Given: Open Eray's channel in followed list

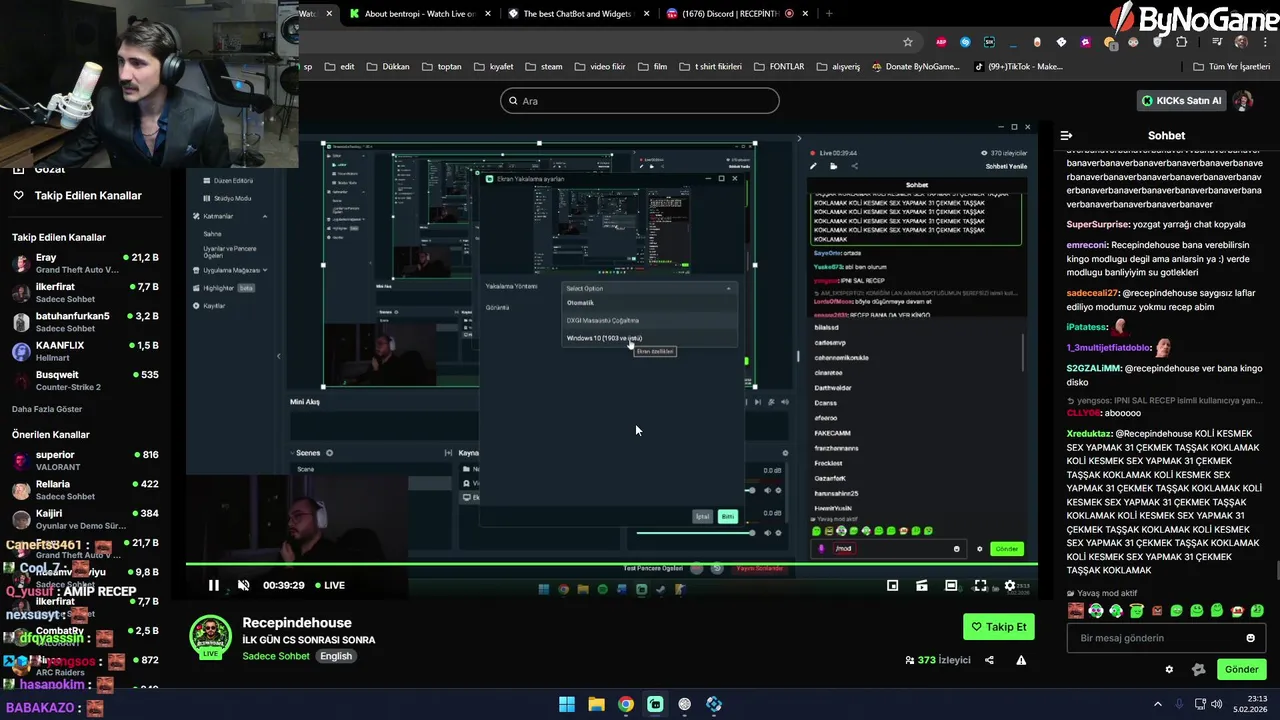Looking at the screenshot, I should tap(85, 263).
